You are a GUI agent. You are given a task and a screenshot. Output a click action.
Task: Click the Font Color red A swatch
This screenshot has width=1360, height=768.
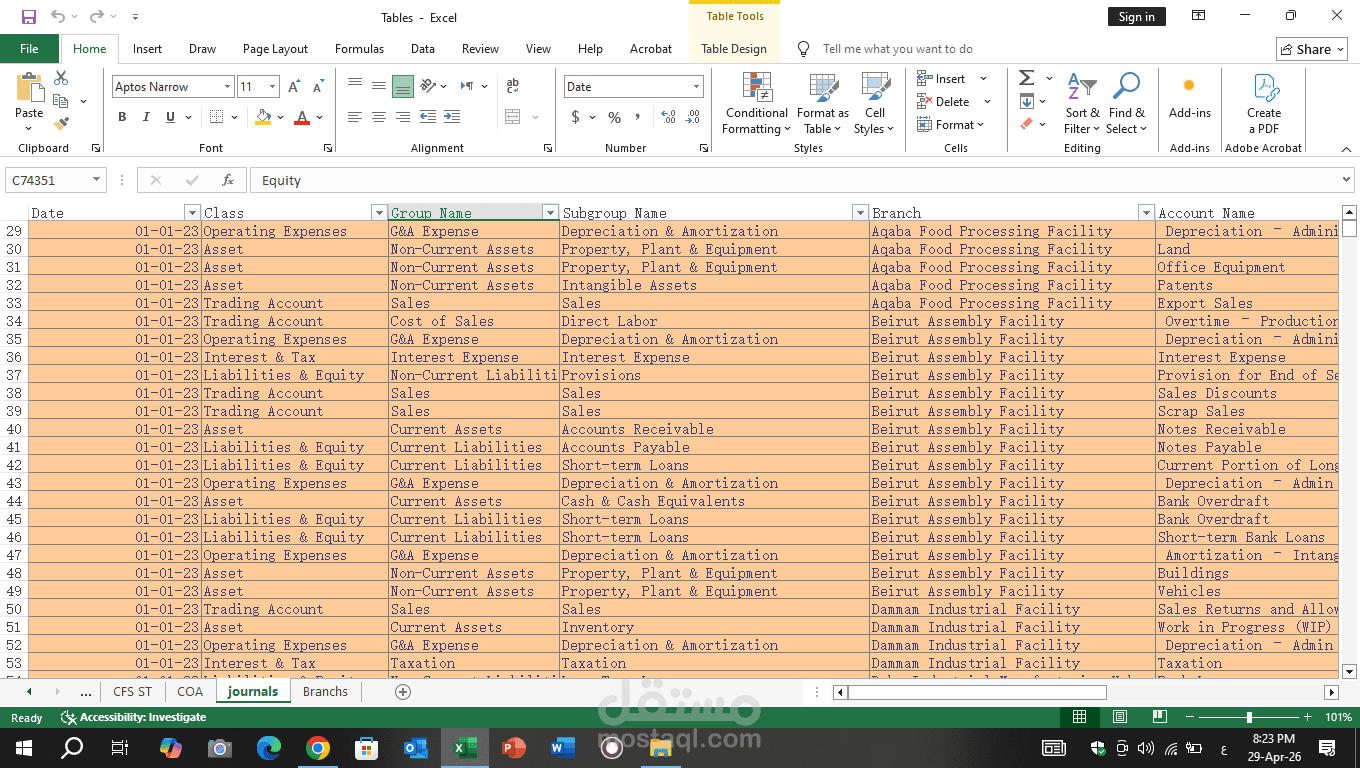click(x=302, y=117)
